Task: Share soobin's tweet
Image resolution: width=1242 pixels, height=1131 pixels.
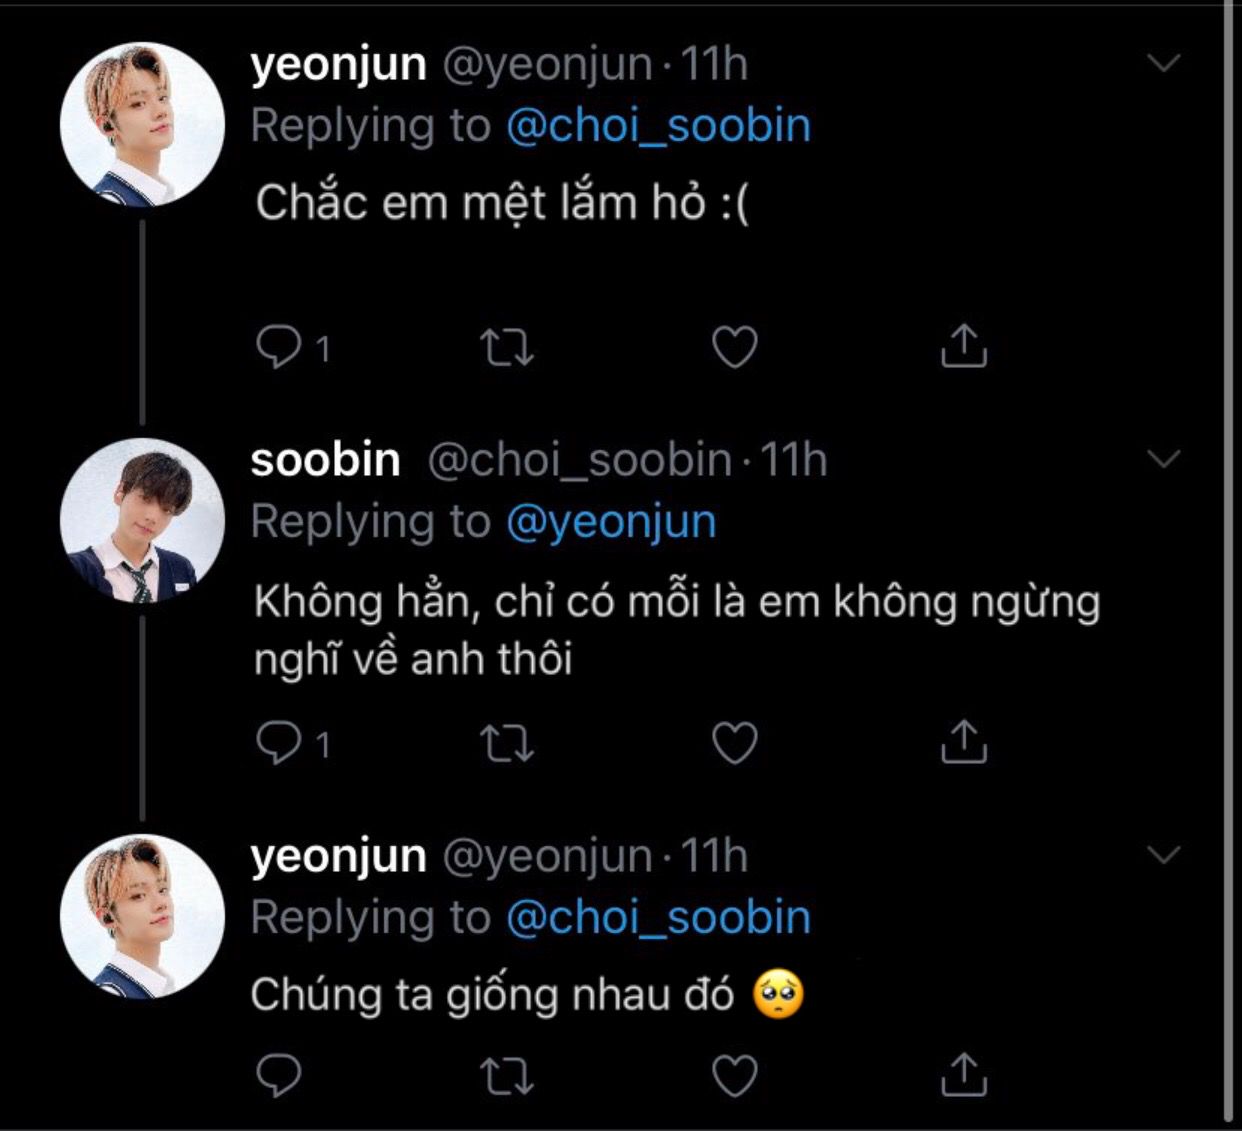Action: (964, 742)
